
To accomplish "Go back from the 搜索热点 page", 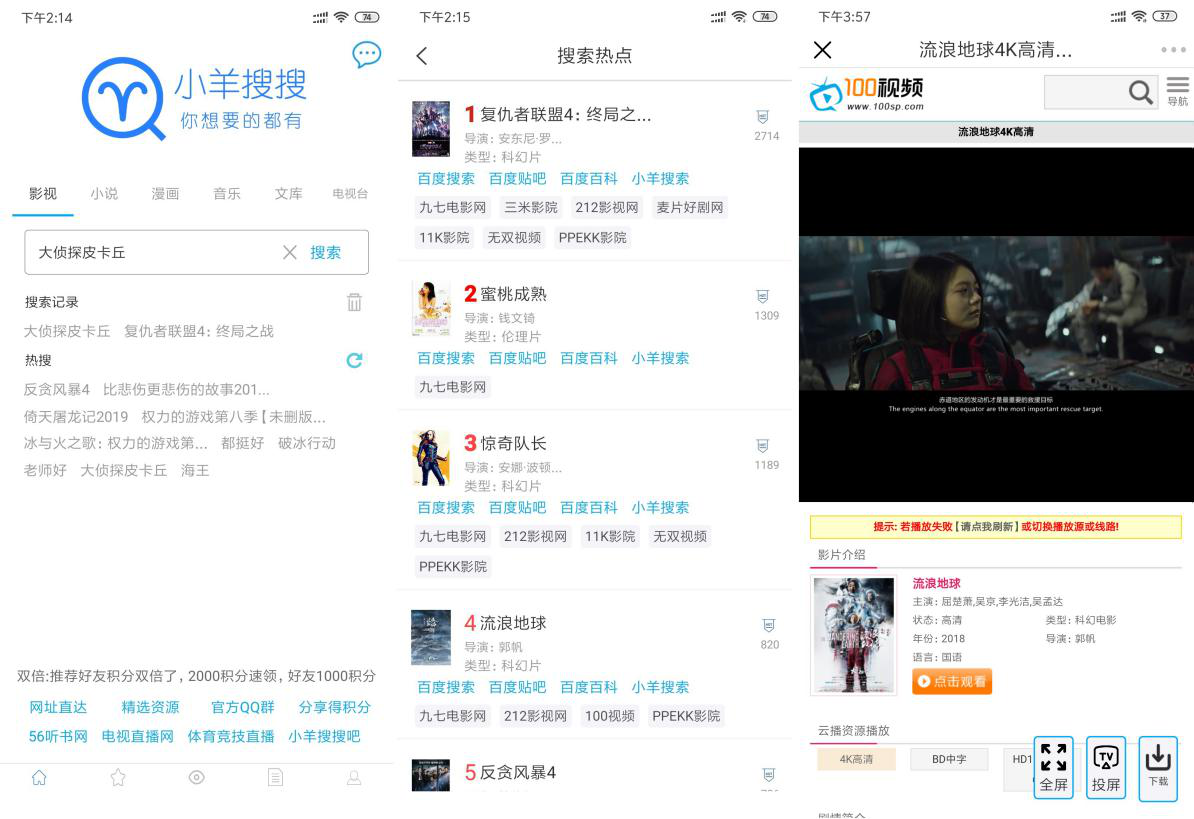I will pos(422,56).
